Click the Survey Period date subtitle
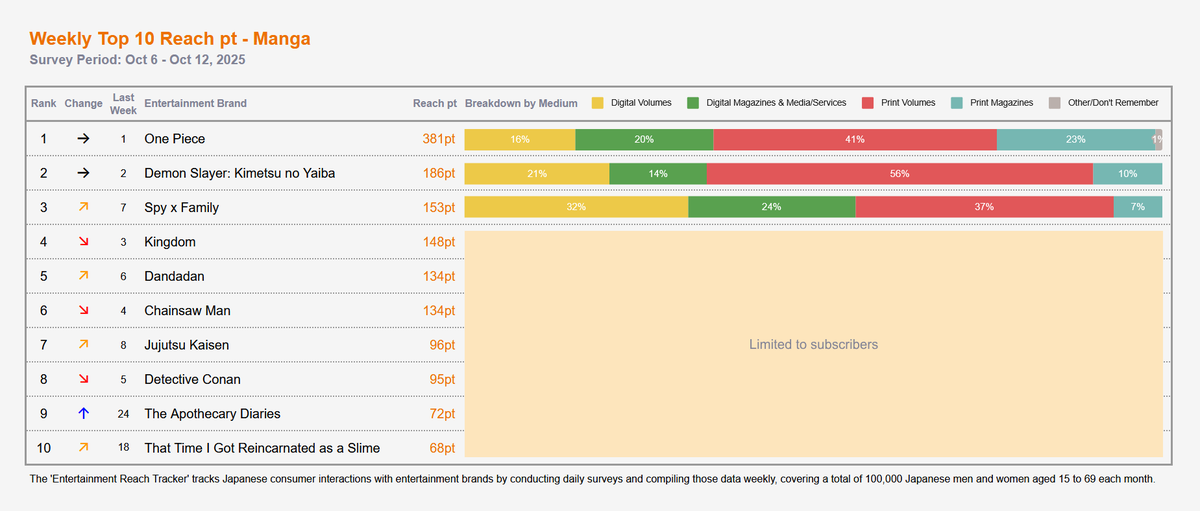 (x=138, y=60)
